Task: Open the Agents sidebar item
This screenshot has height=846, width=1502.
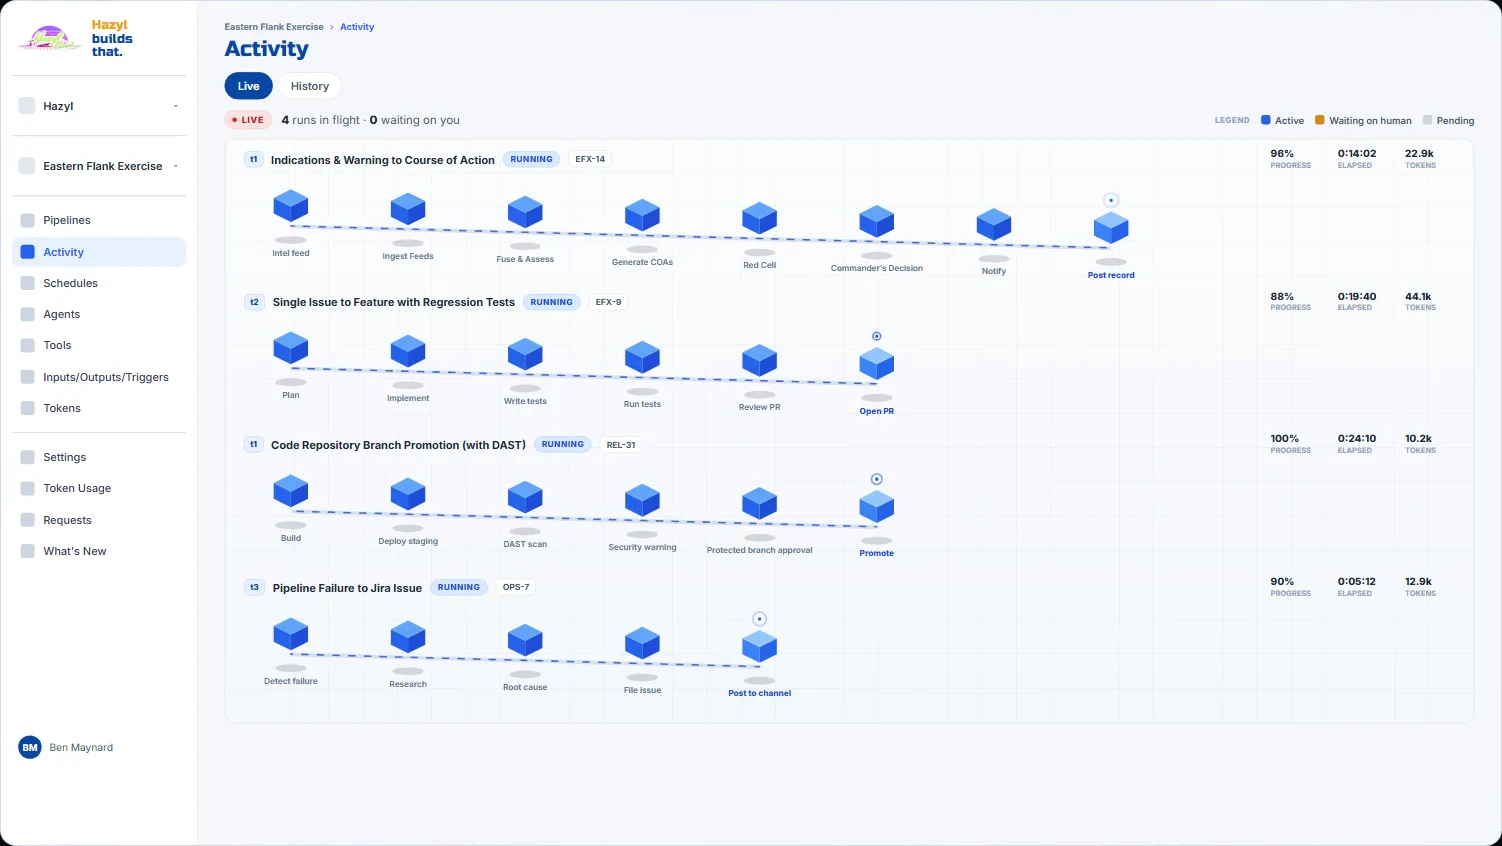Action: [x=99, y=314]
